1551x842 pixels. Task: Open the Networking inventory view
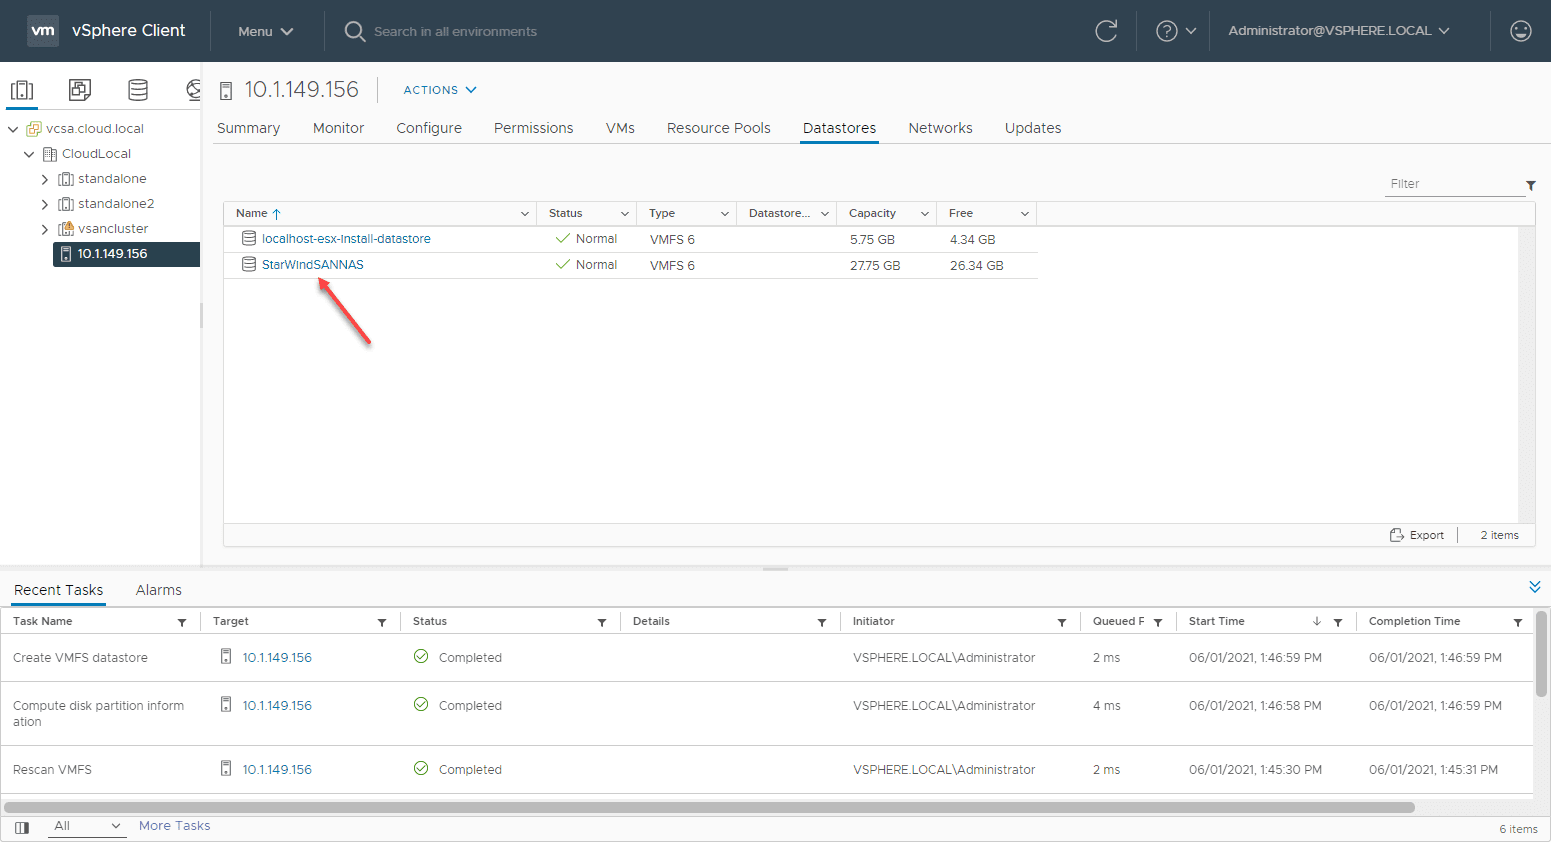(192, 89)
